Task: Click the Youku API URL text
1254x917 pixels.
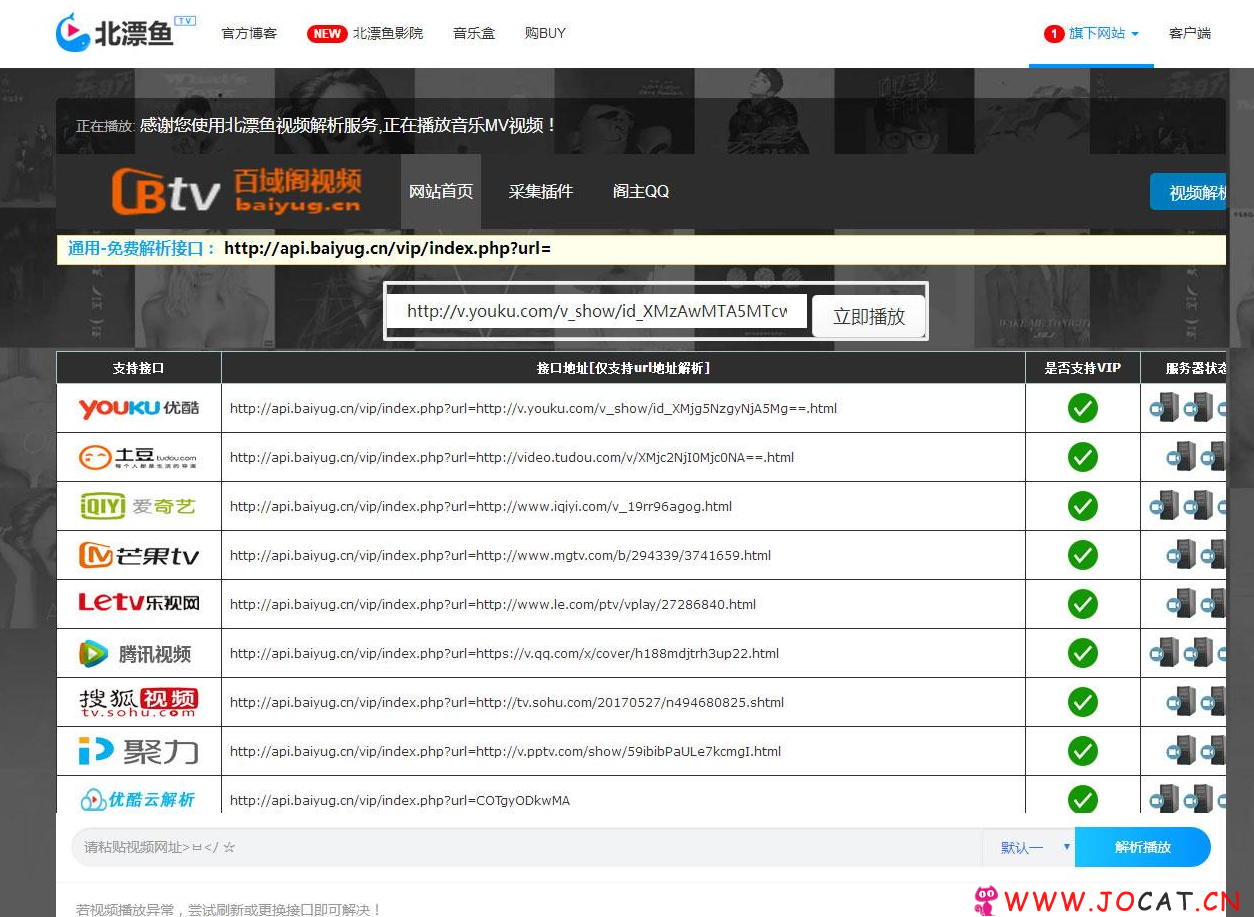Action: [533, 408]
